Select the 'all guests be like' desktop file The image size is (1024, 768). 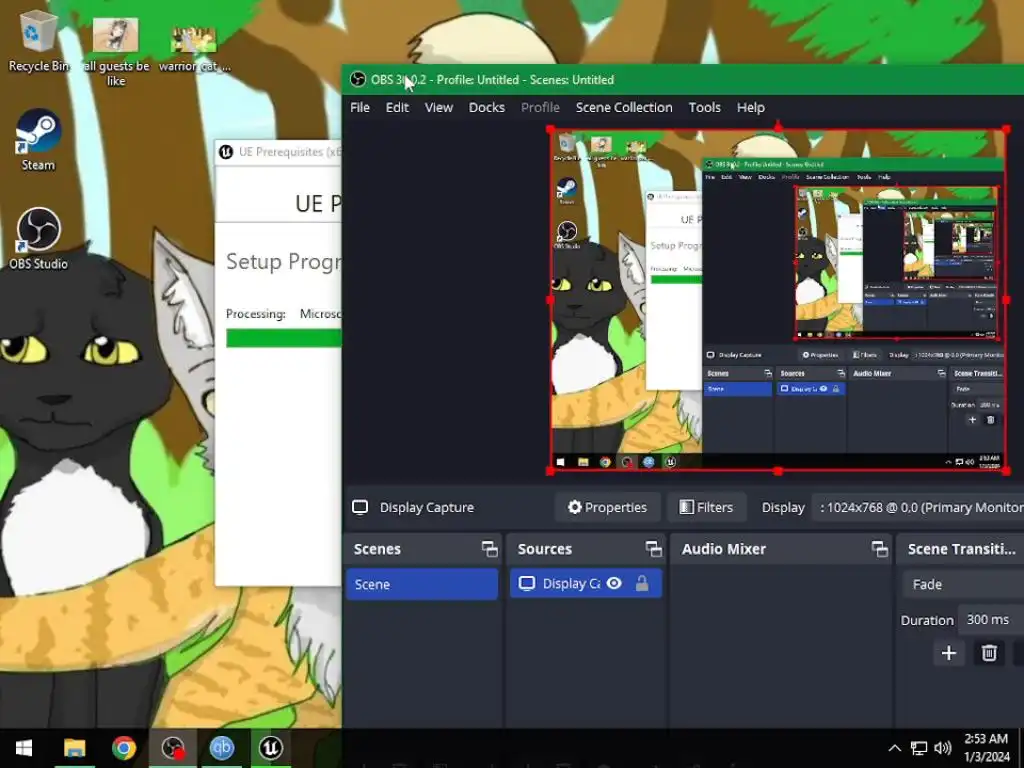tap(116, 51)
